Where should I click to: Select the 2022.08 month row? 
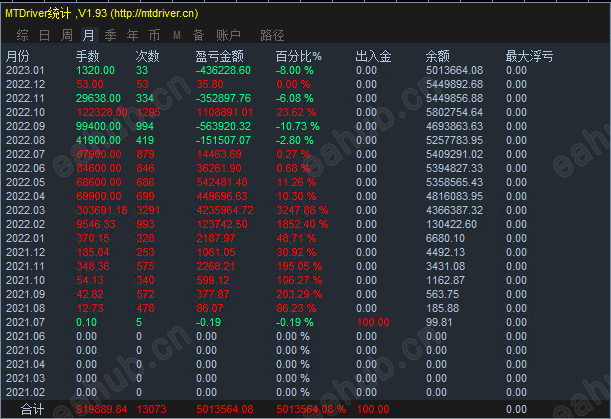(306, 140)
